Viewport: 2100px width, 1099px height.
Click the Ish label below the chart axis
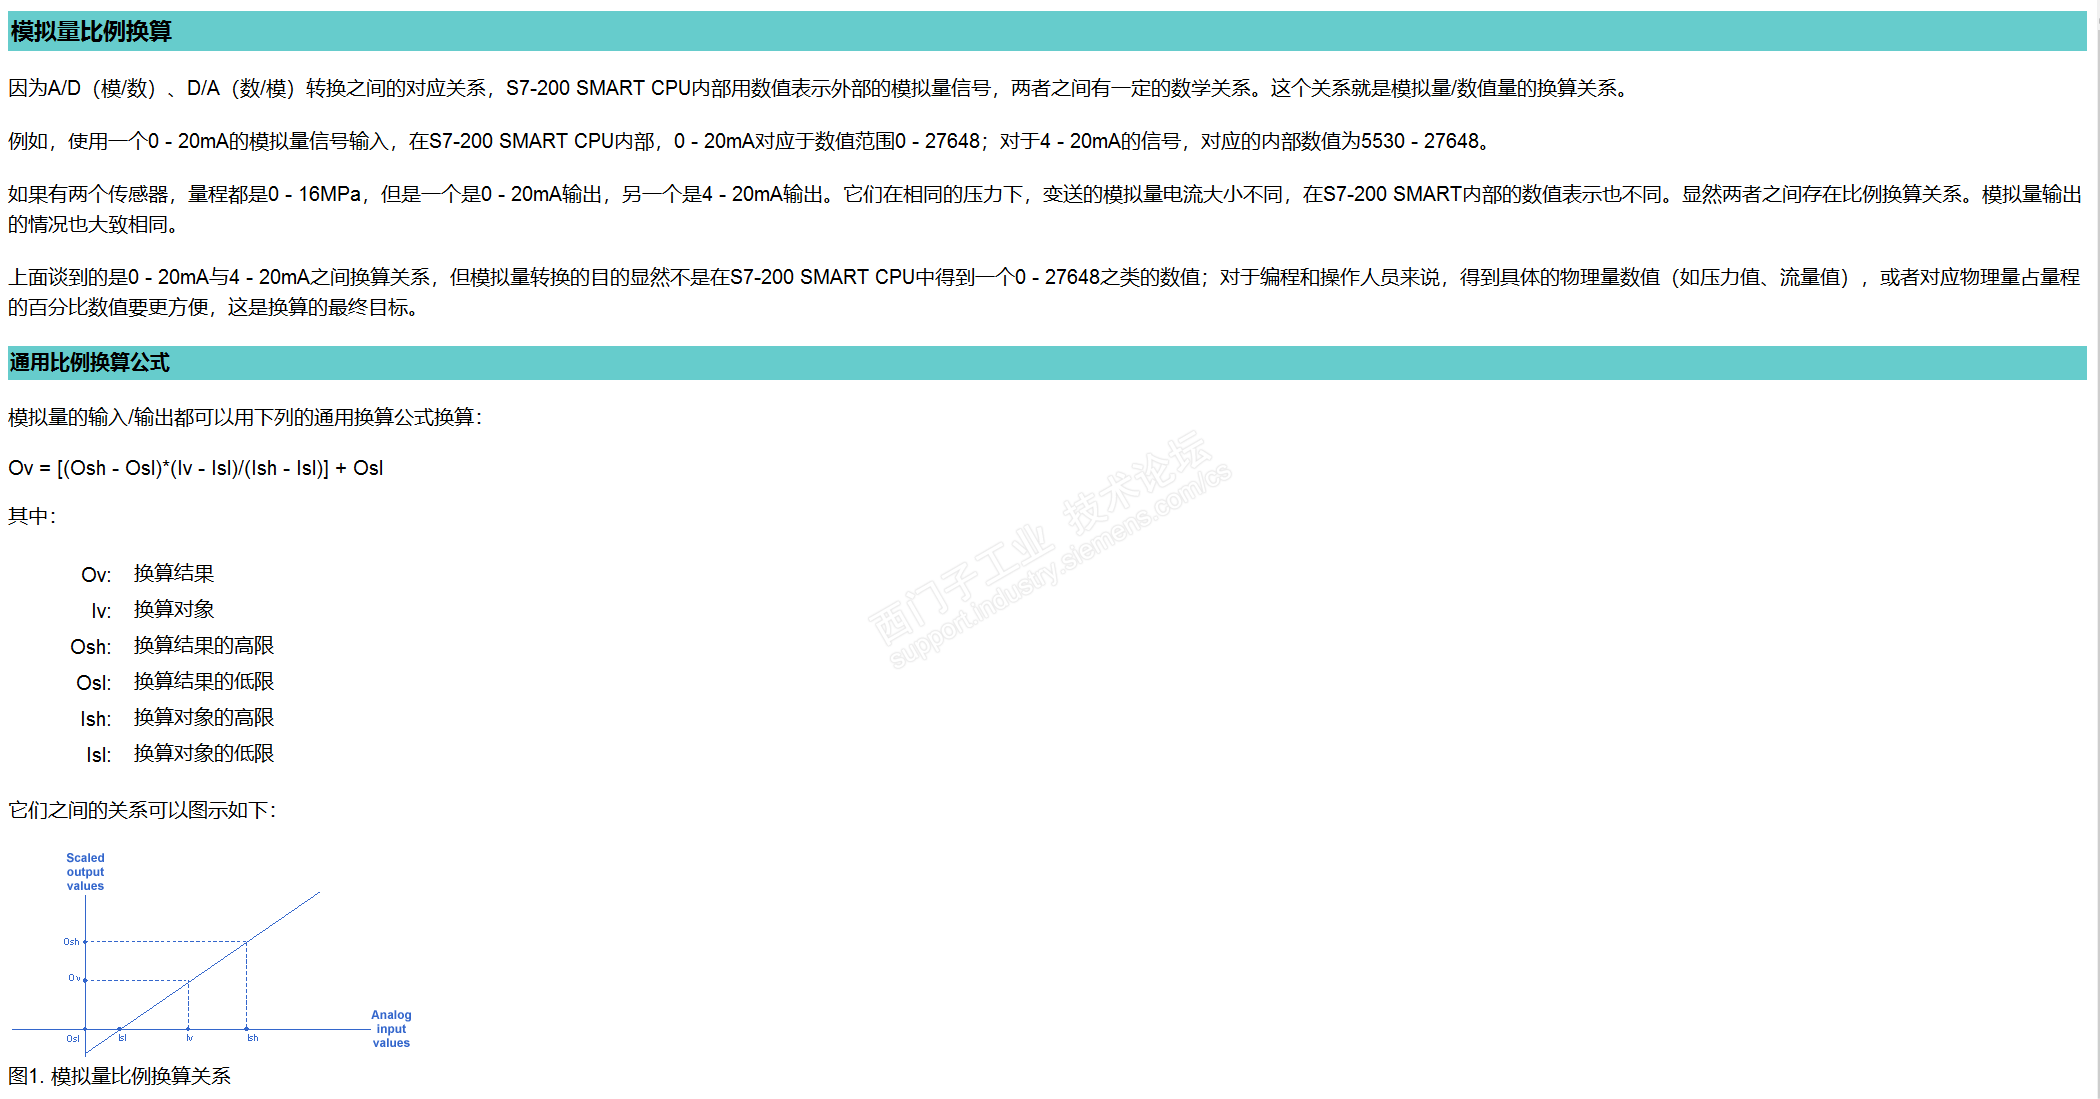click(x=253, y=1038)
